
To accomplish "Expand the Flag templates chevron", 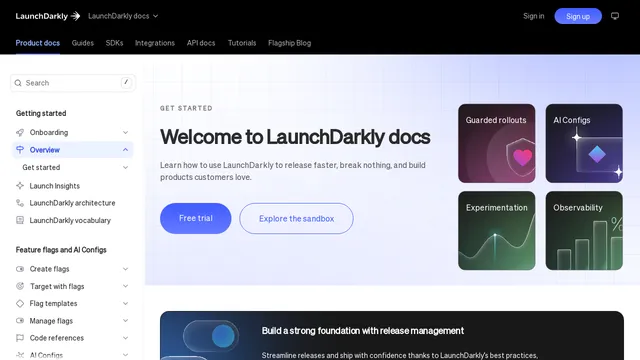I will (125, 303).
